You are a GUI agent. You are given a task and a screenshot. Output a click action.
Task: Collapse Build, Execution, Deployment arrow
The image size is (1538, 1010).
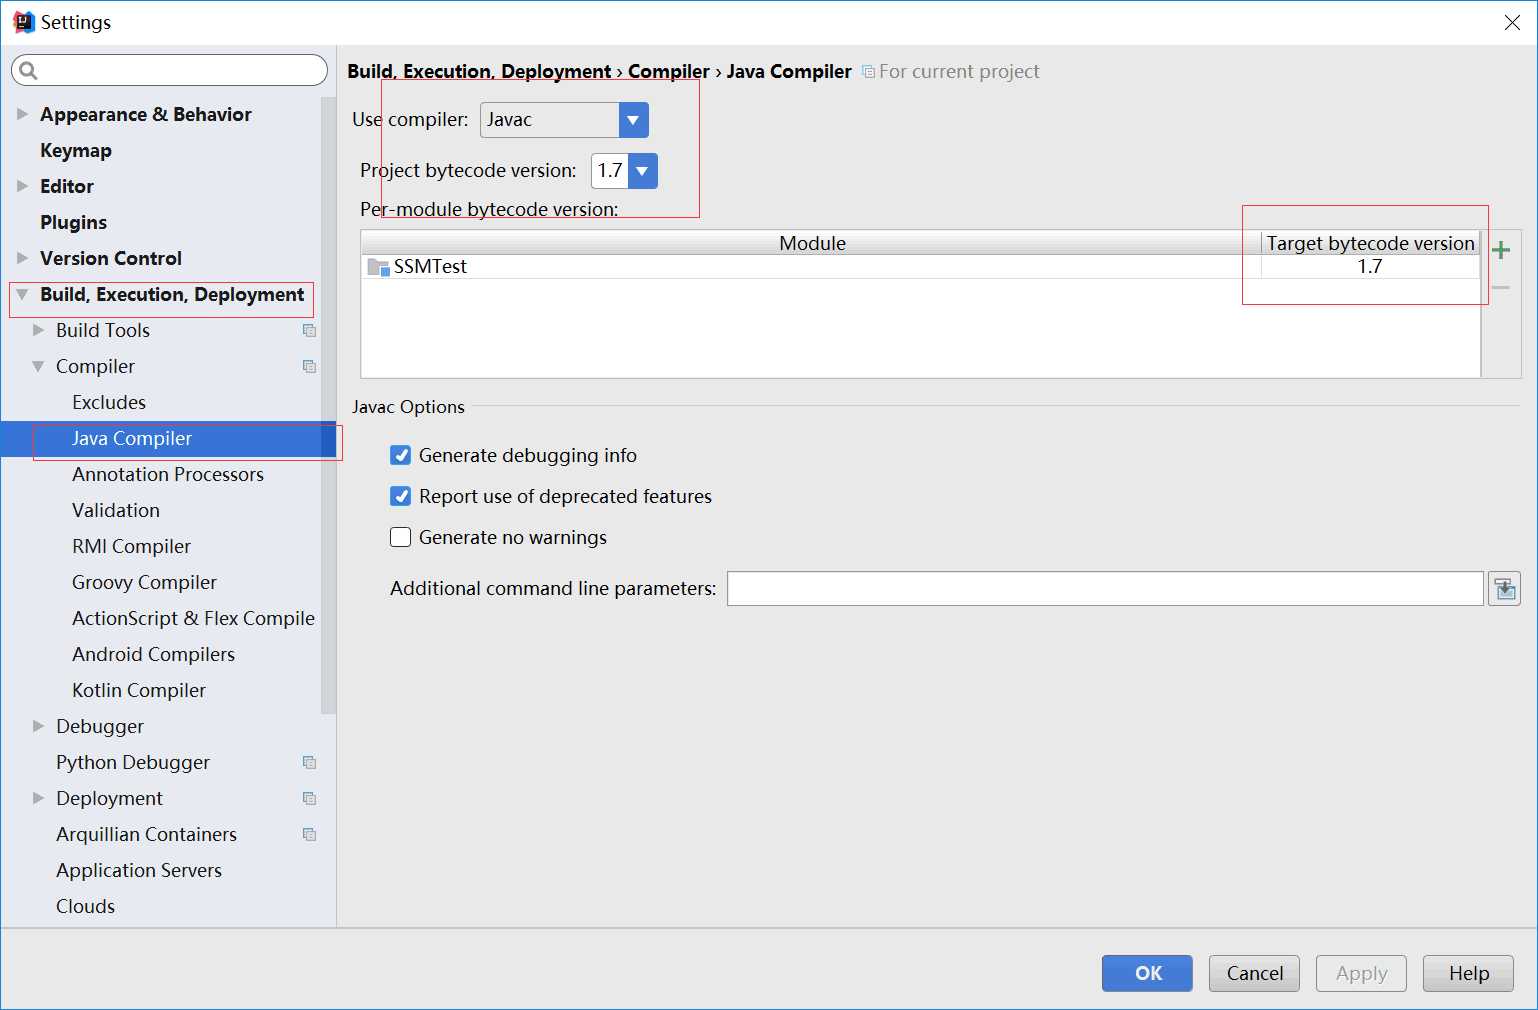pyautogui.click(x=22, y=295)
